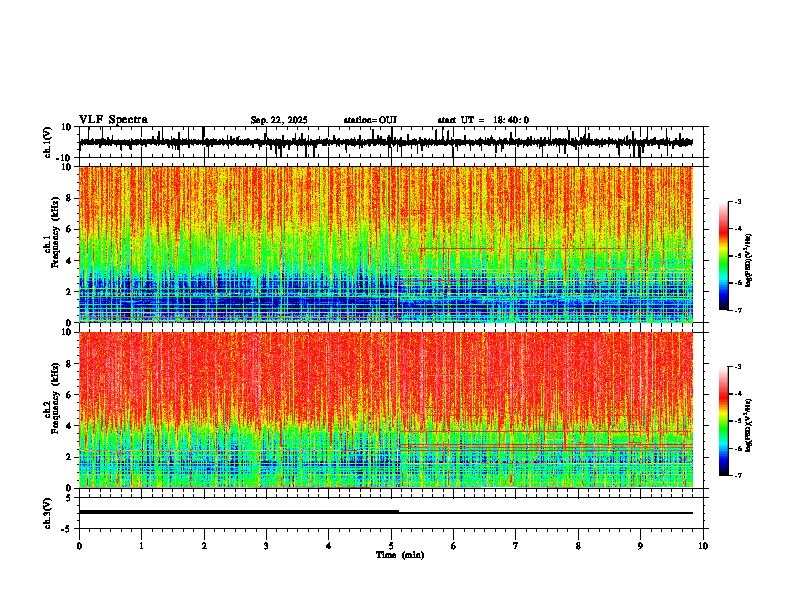Viewport: 792px width, 612px height.
Task: Click the time axis tick '5'
Action: 391,546
